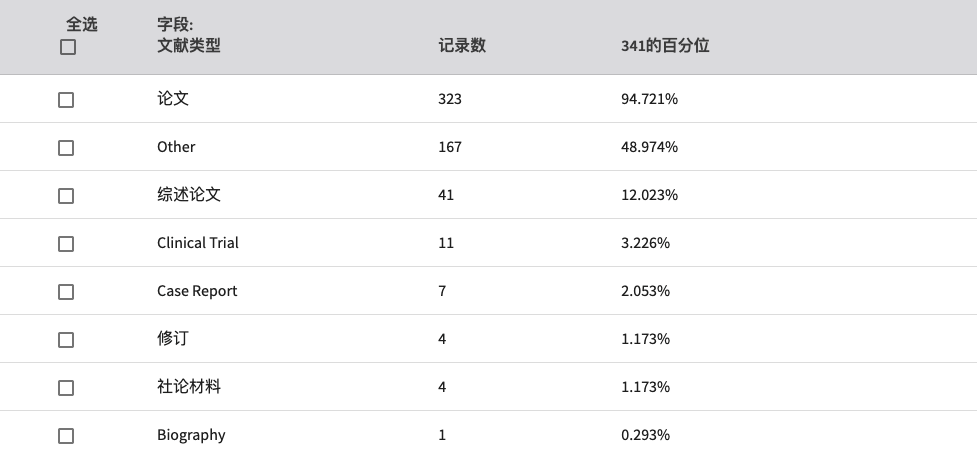
Task: Tick the 社论材料 row checkbox
Action: pos(66,388)
